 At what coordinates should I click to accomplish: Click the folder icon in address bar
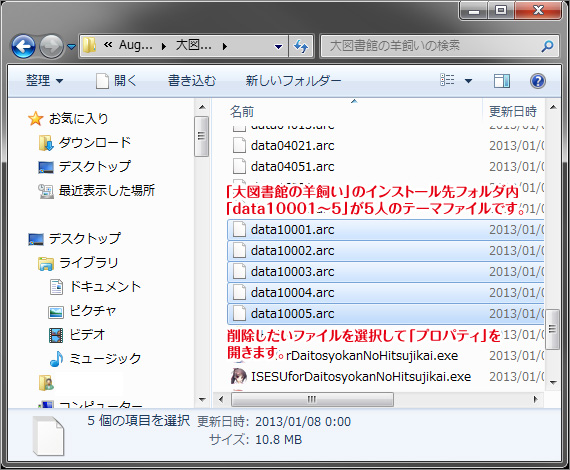(89, 46)
